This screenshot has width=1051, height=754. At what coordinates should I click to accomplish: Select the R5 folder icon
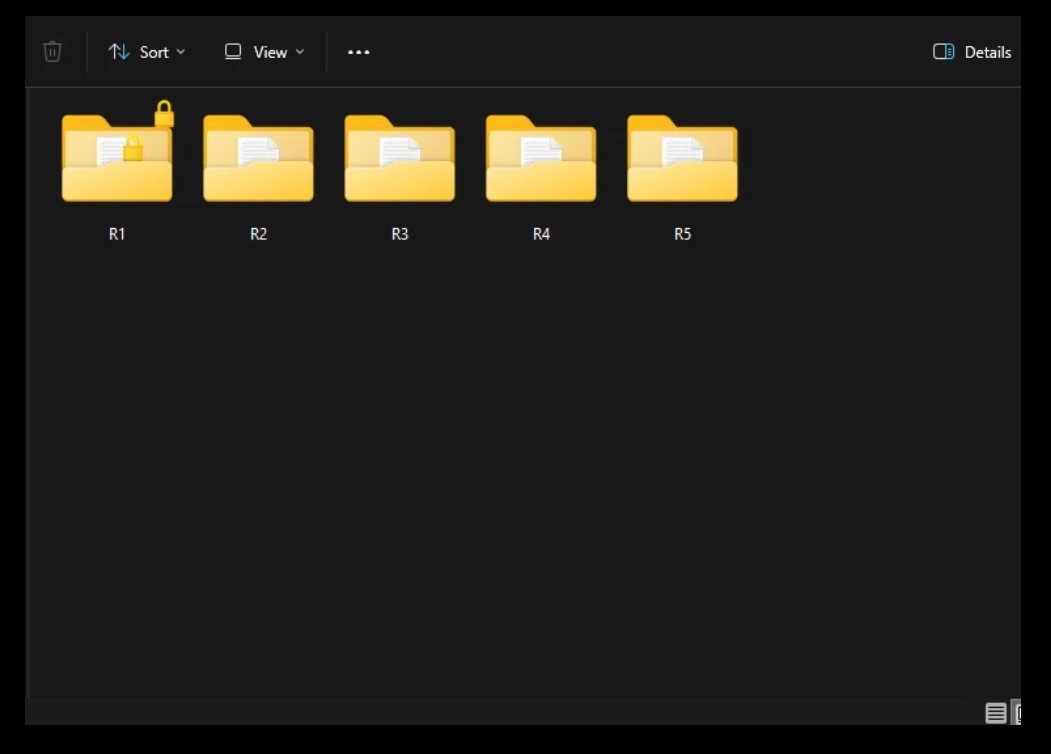(682, 158)
